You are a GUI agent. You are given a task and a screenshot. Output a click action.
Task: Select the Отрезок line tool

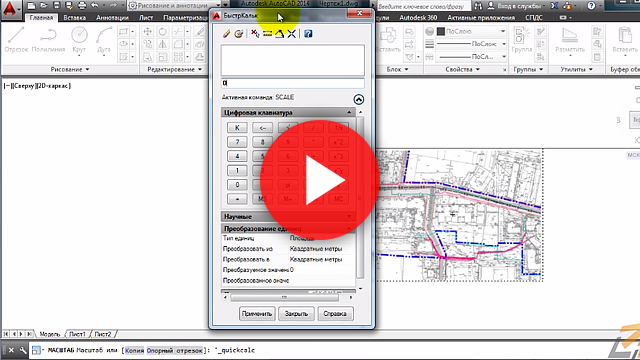[x=16, y=40]
